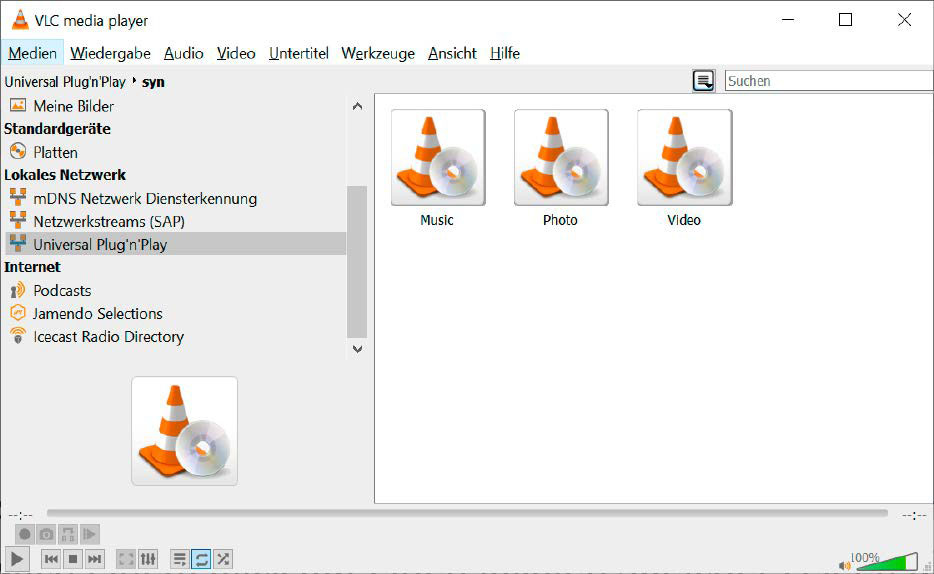The width and height of the screenshot is (934, 574).
Task: Click the syn breadcrumb item
Action: point(153,82)
